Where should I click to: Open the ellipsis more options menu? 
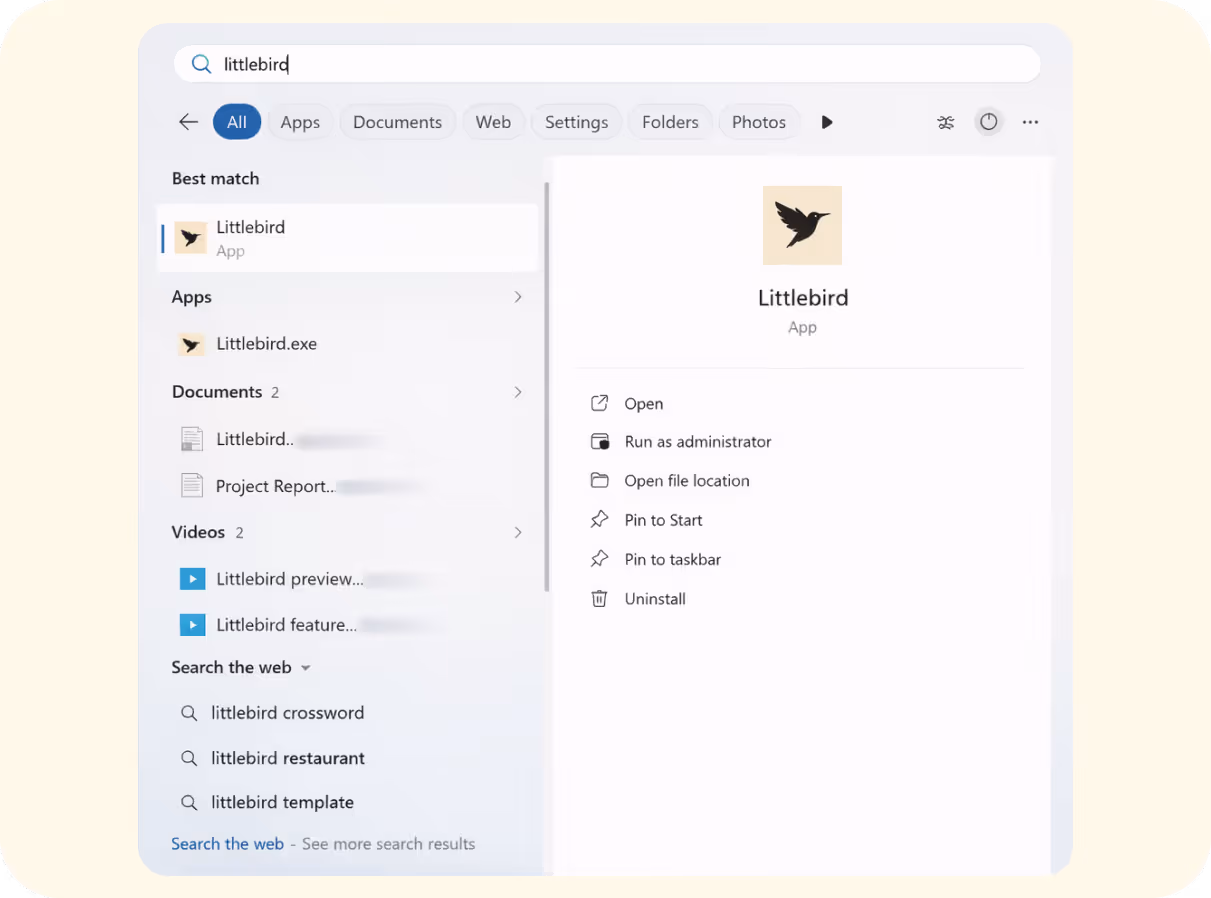[x=1030, y=121]
